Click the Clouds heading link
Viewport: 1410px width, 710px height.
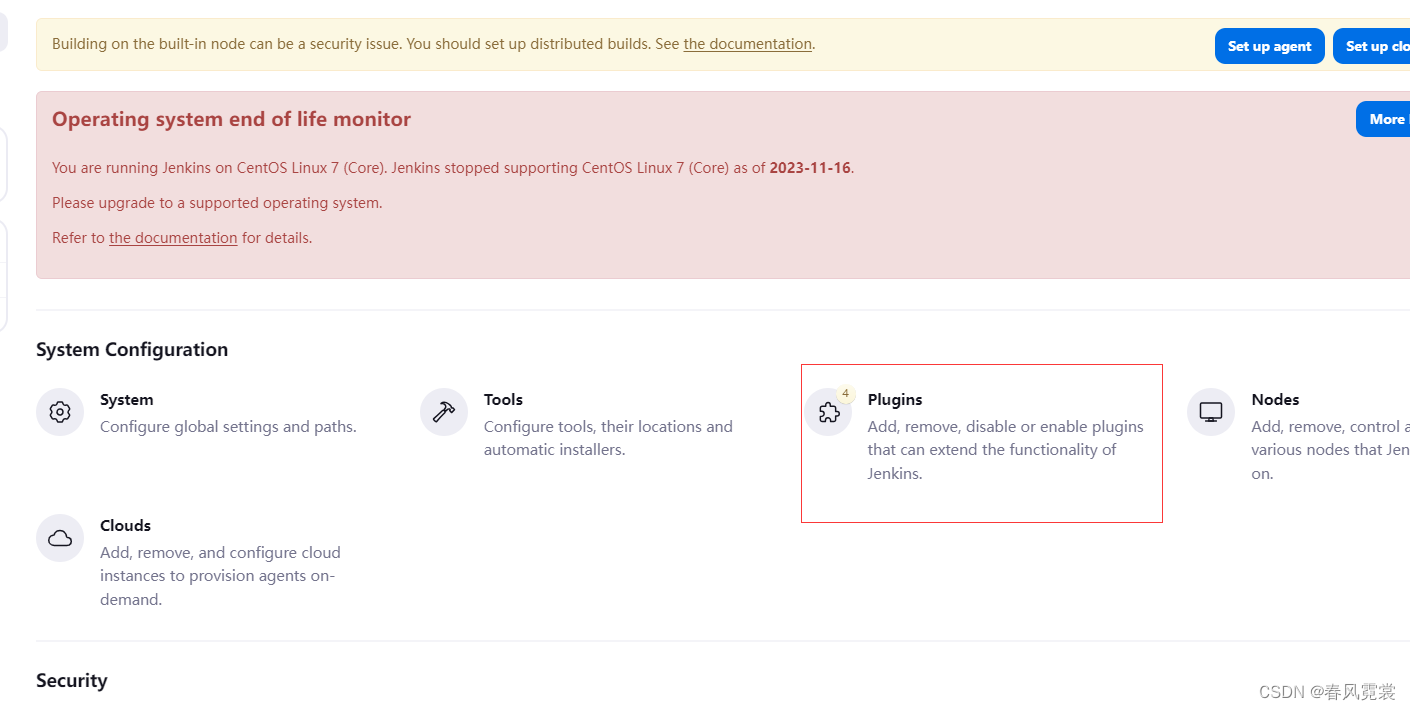[125, 525]
